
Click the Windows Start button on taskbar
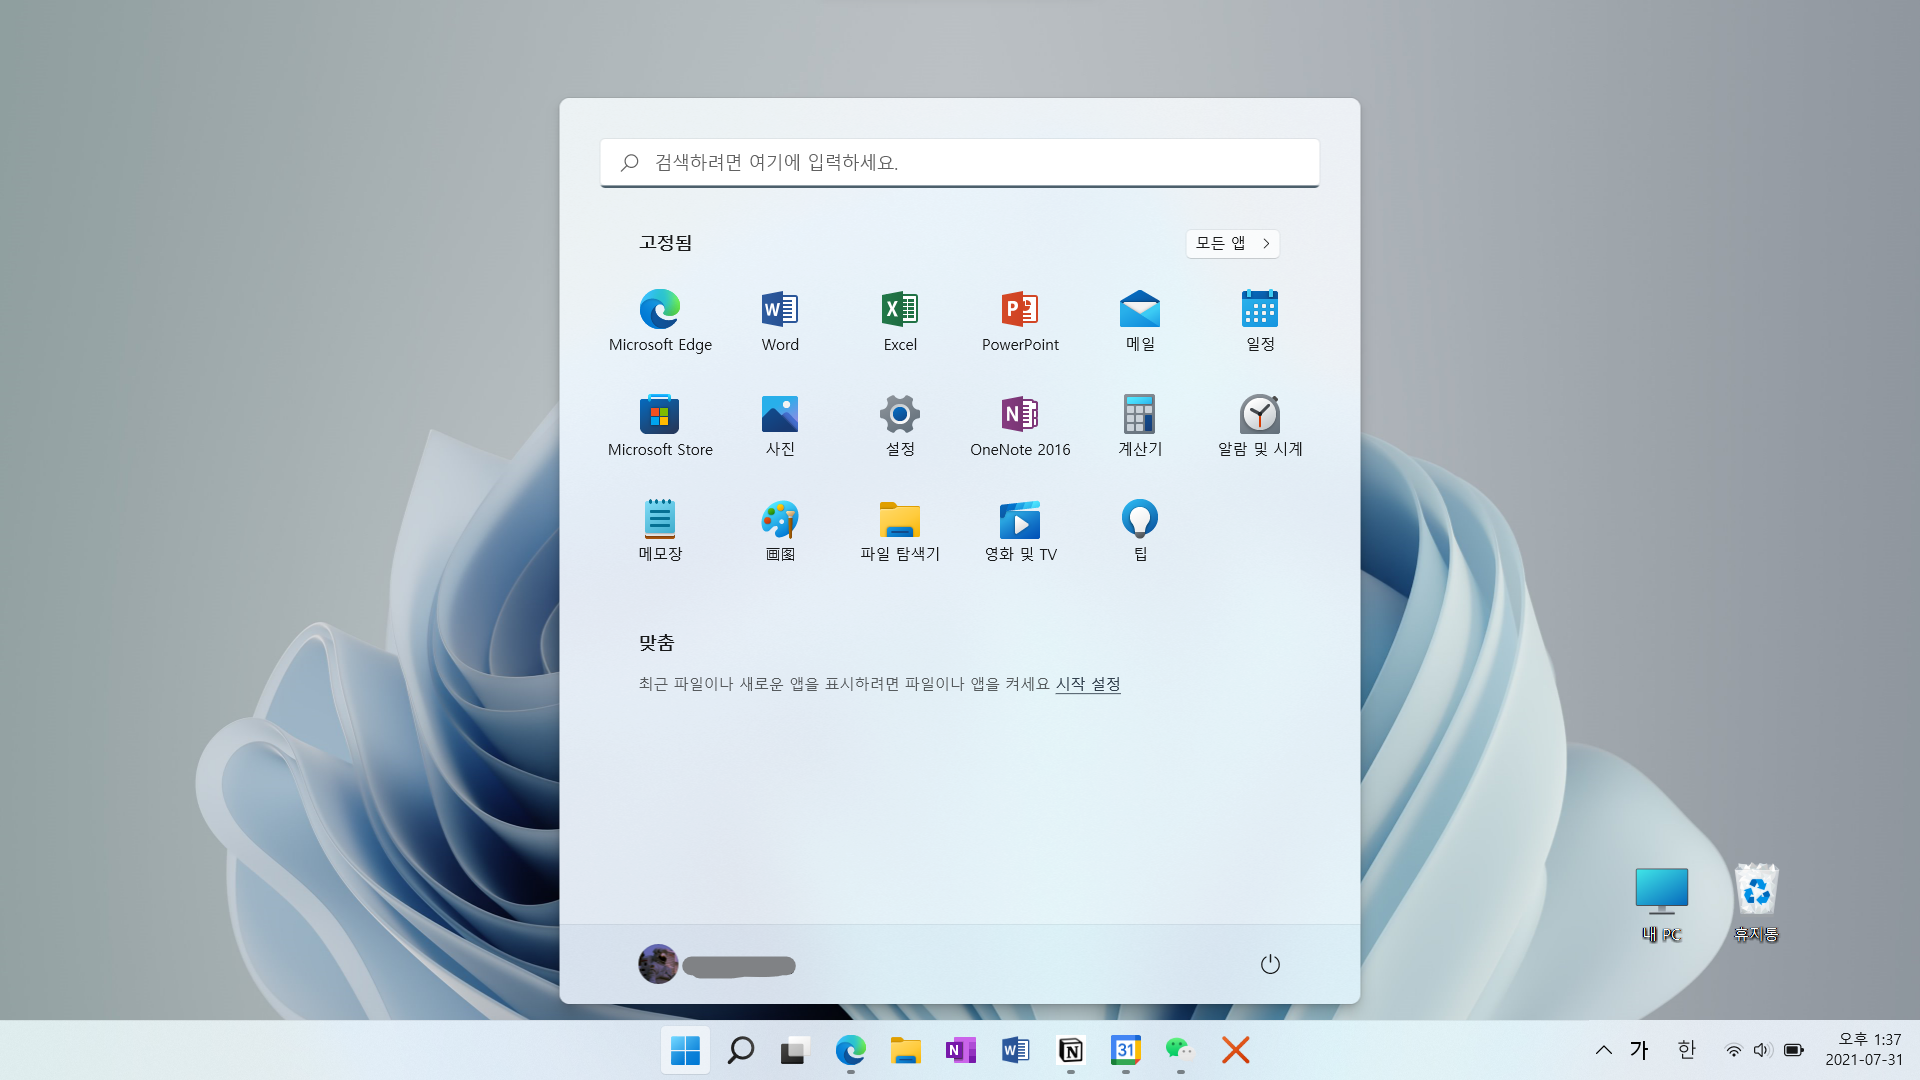[685, 1050]
